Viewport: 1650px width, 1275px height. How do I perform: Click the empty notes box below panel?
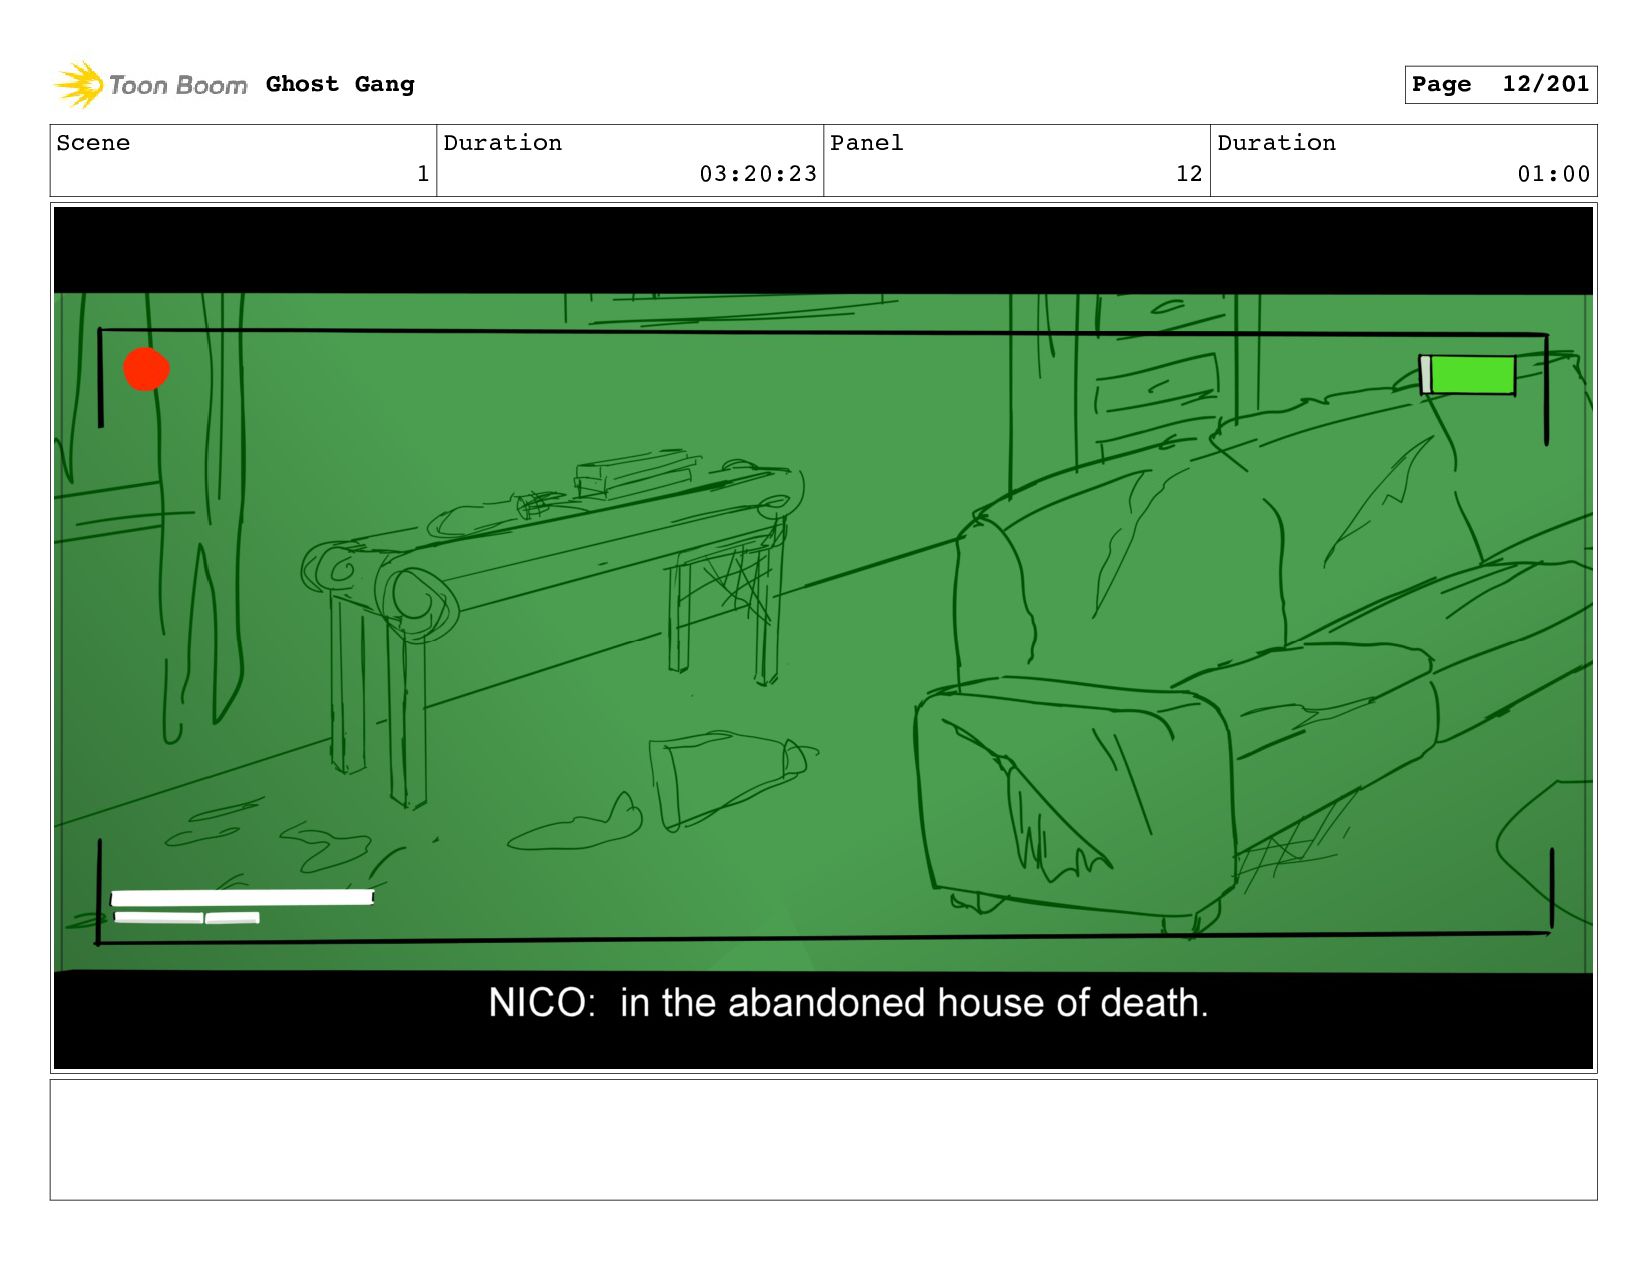pyautogui.click(x=823, y=1140)
